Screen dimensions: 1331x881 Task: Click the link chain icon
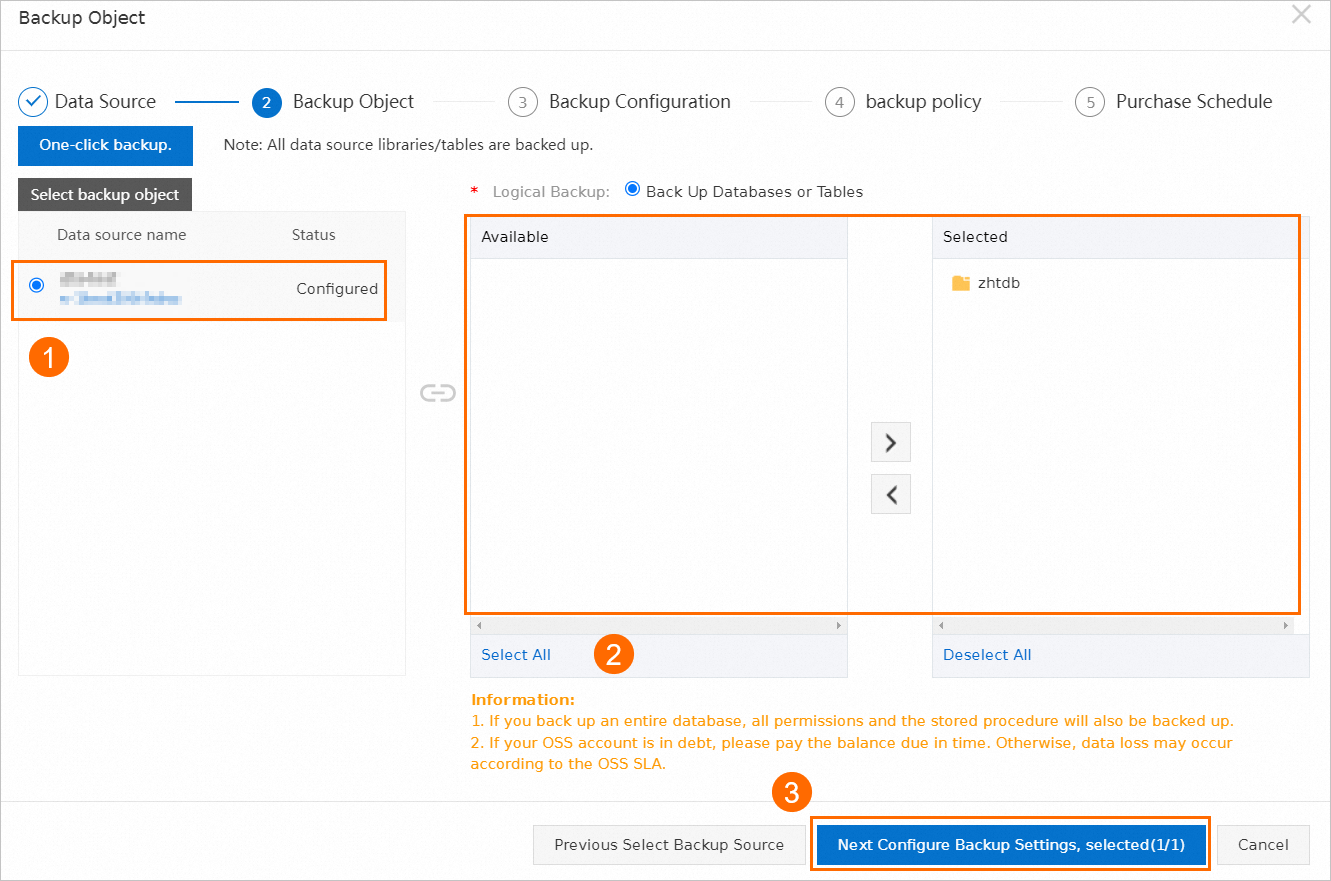click(x=437, y=393)
